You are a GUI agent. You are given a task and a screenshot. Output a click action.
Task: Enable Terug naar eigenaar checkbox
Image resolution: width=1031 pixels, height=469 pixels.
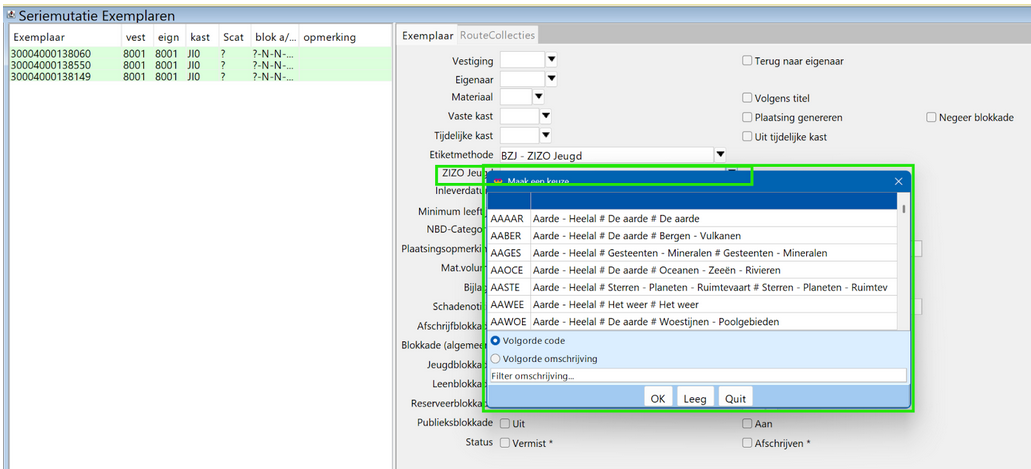click(747, 61)
